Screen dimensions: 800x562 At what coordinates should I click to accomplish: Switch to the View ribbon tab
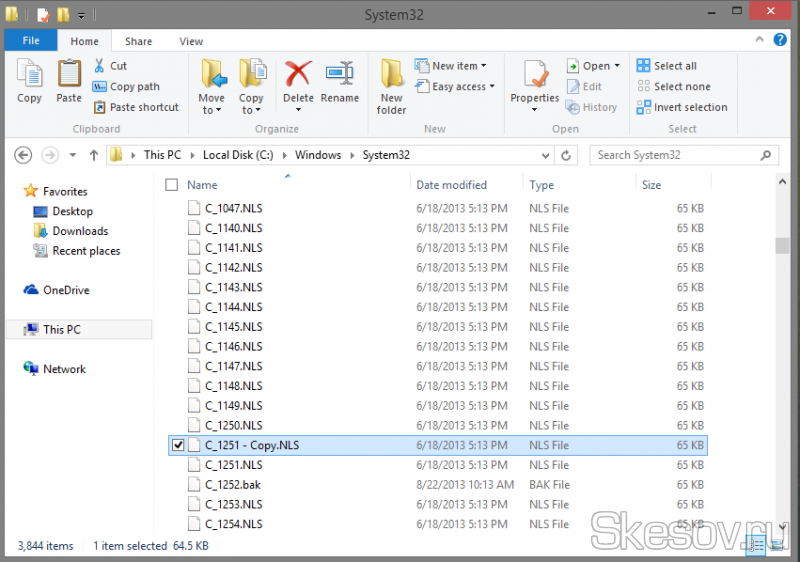(x=190, y=41)
